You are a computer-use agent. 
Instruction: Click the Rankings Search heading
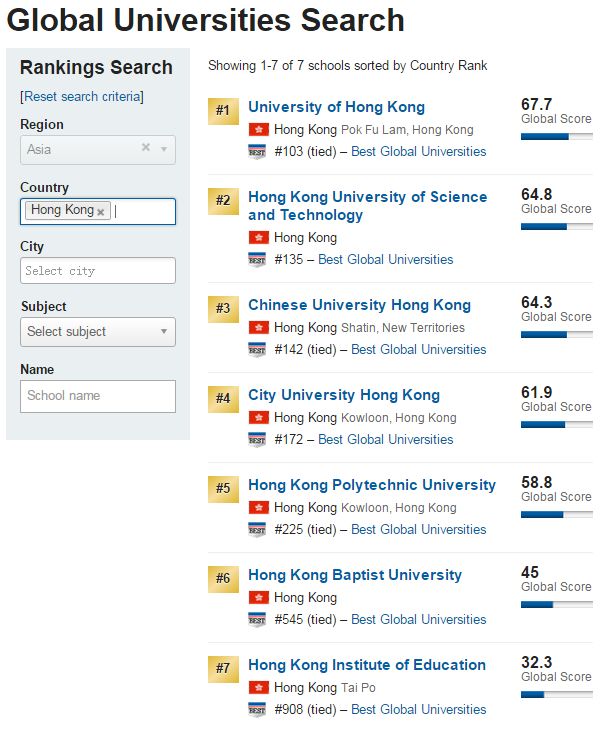click(96, 68)
